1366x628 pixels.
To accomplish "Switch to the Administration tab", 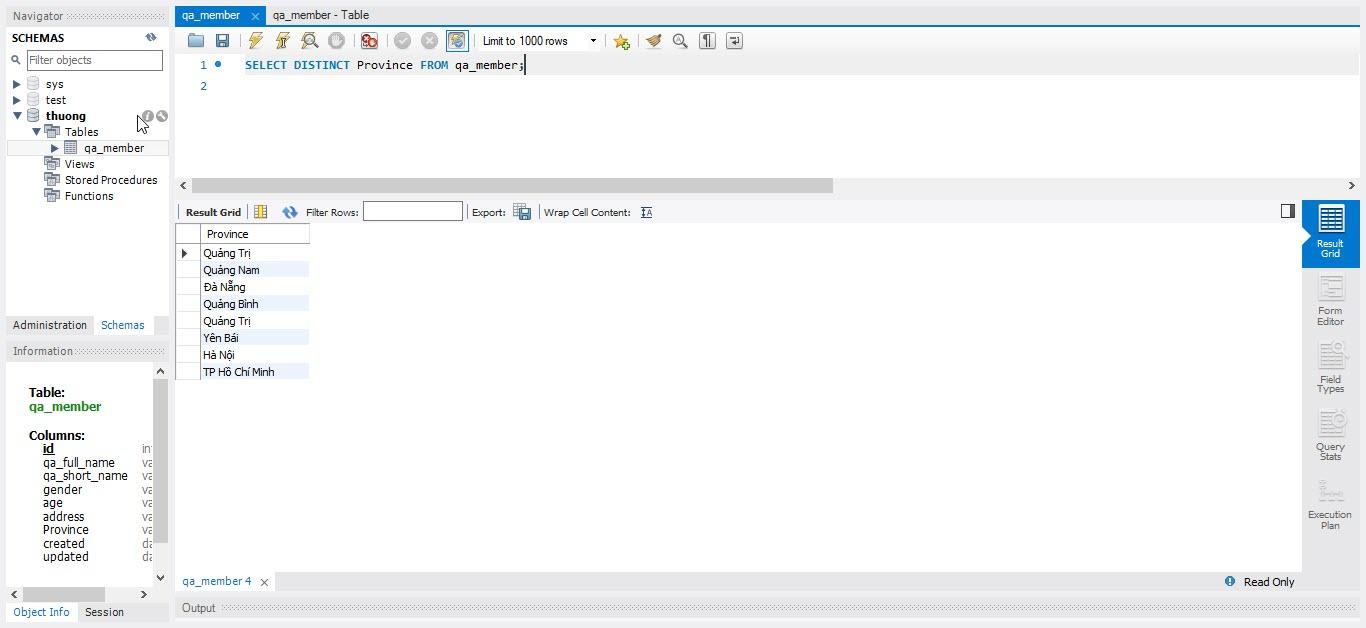I will (50, 325).
